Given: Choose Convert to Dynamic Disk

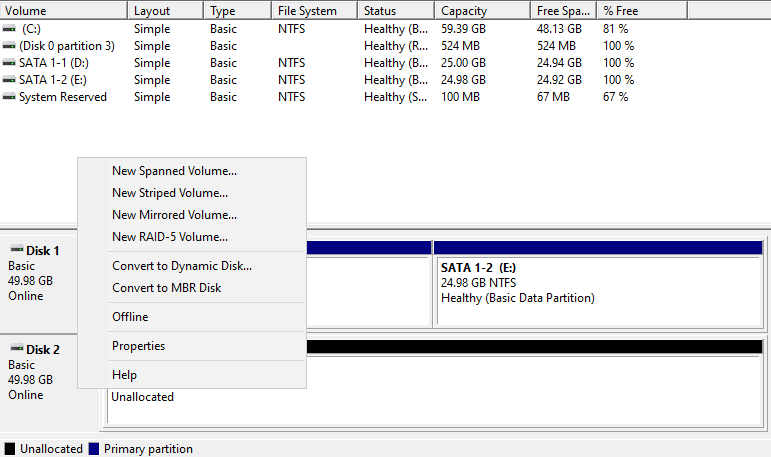Looking at the screenshot, I should click(192, 266).
